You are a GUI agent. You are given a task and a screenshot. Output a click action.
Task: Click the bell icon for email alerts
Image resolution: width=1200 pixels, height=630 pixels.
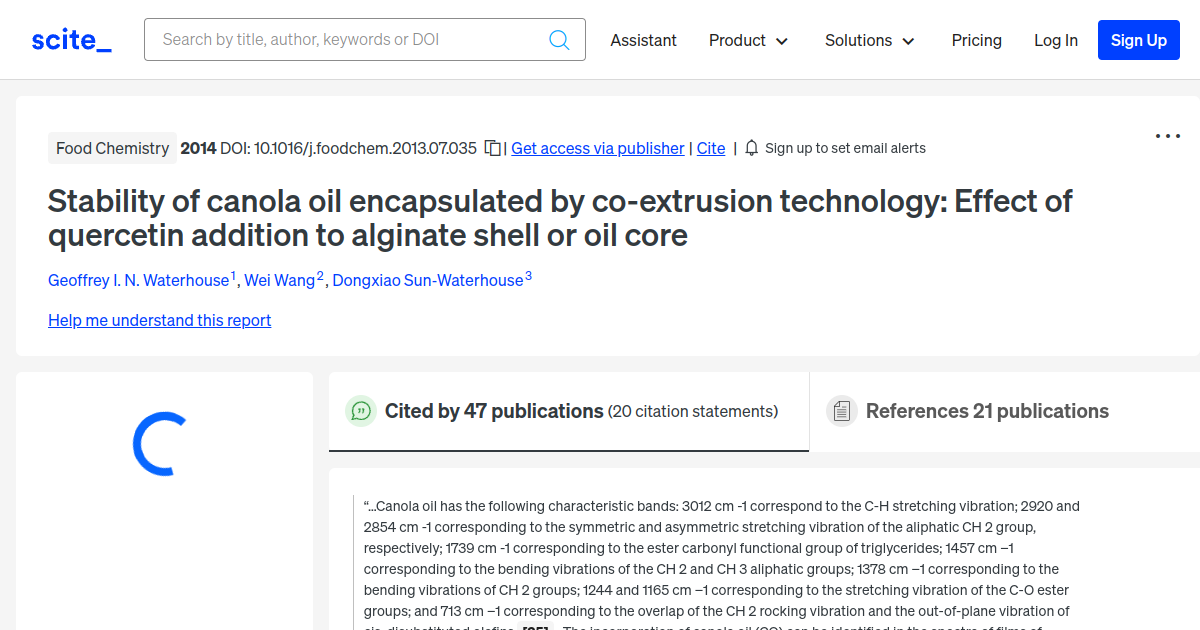pos(751,147)
